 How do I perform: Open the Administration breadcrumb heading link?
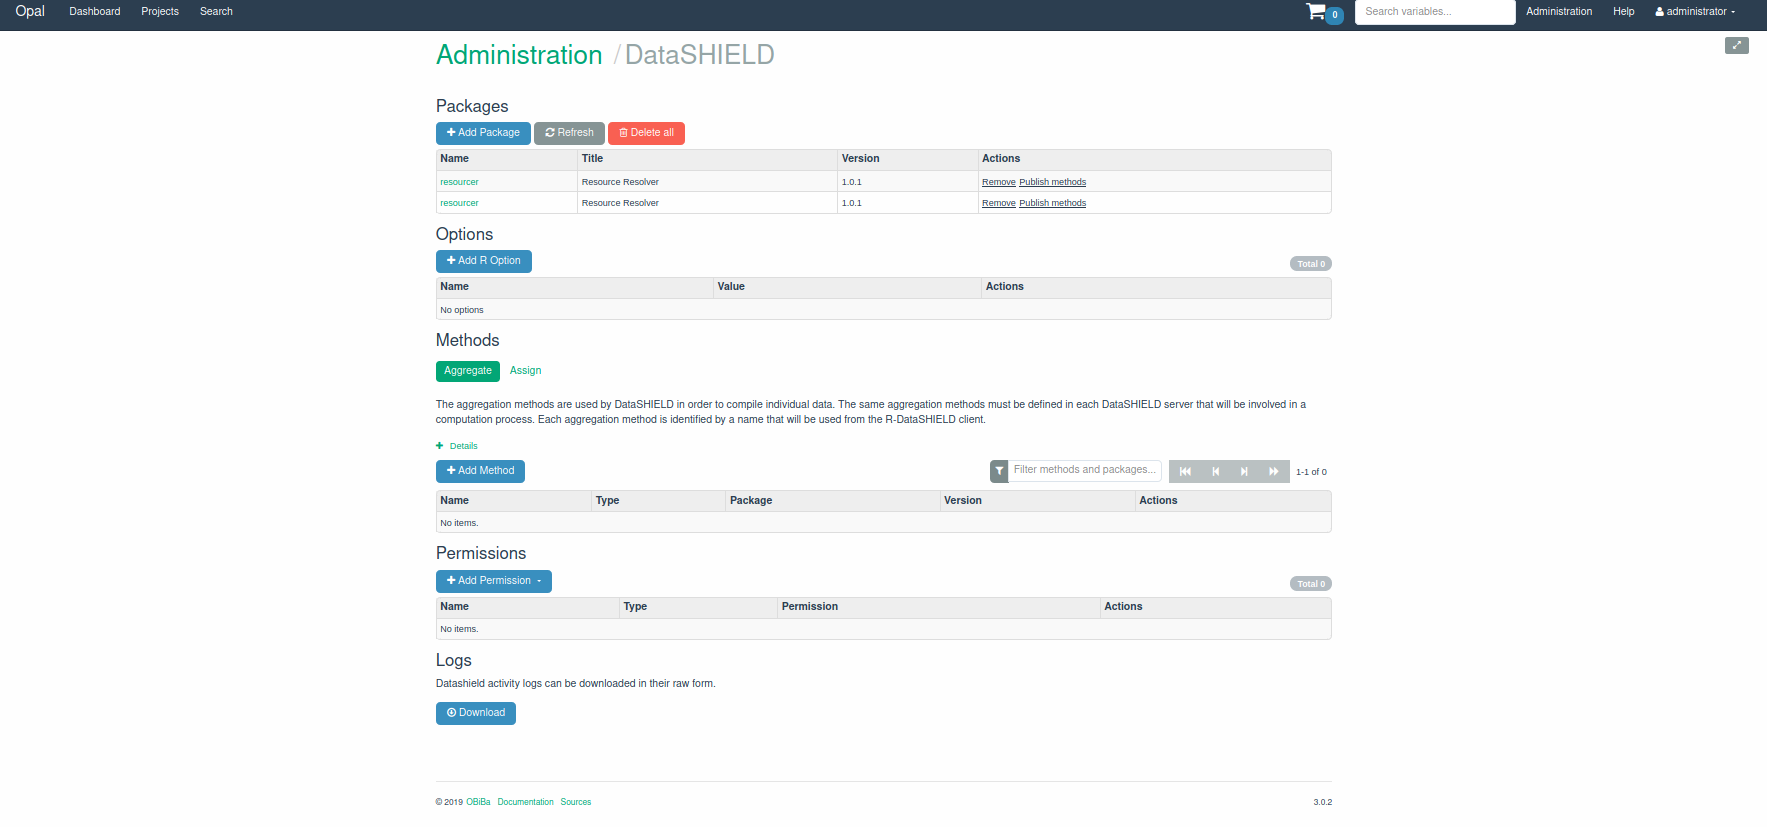click(x=519, y=55)
